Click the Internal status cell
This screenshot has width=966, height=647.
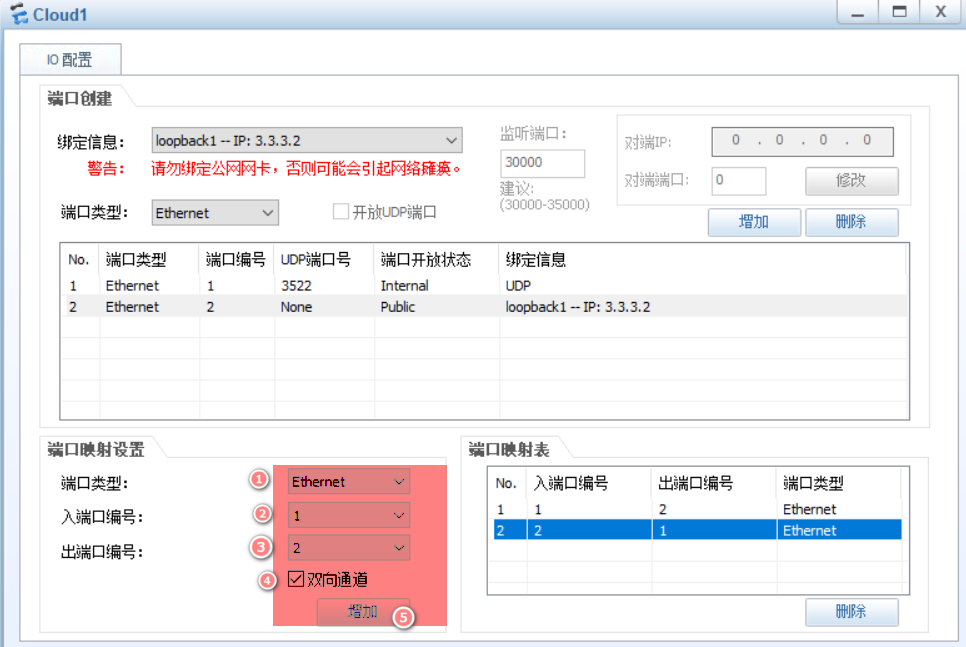click(404, 285)
